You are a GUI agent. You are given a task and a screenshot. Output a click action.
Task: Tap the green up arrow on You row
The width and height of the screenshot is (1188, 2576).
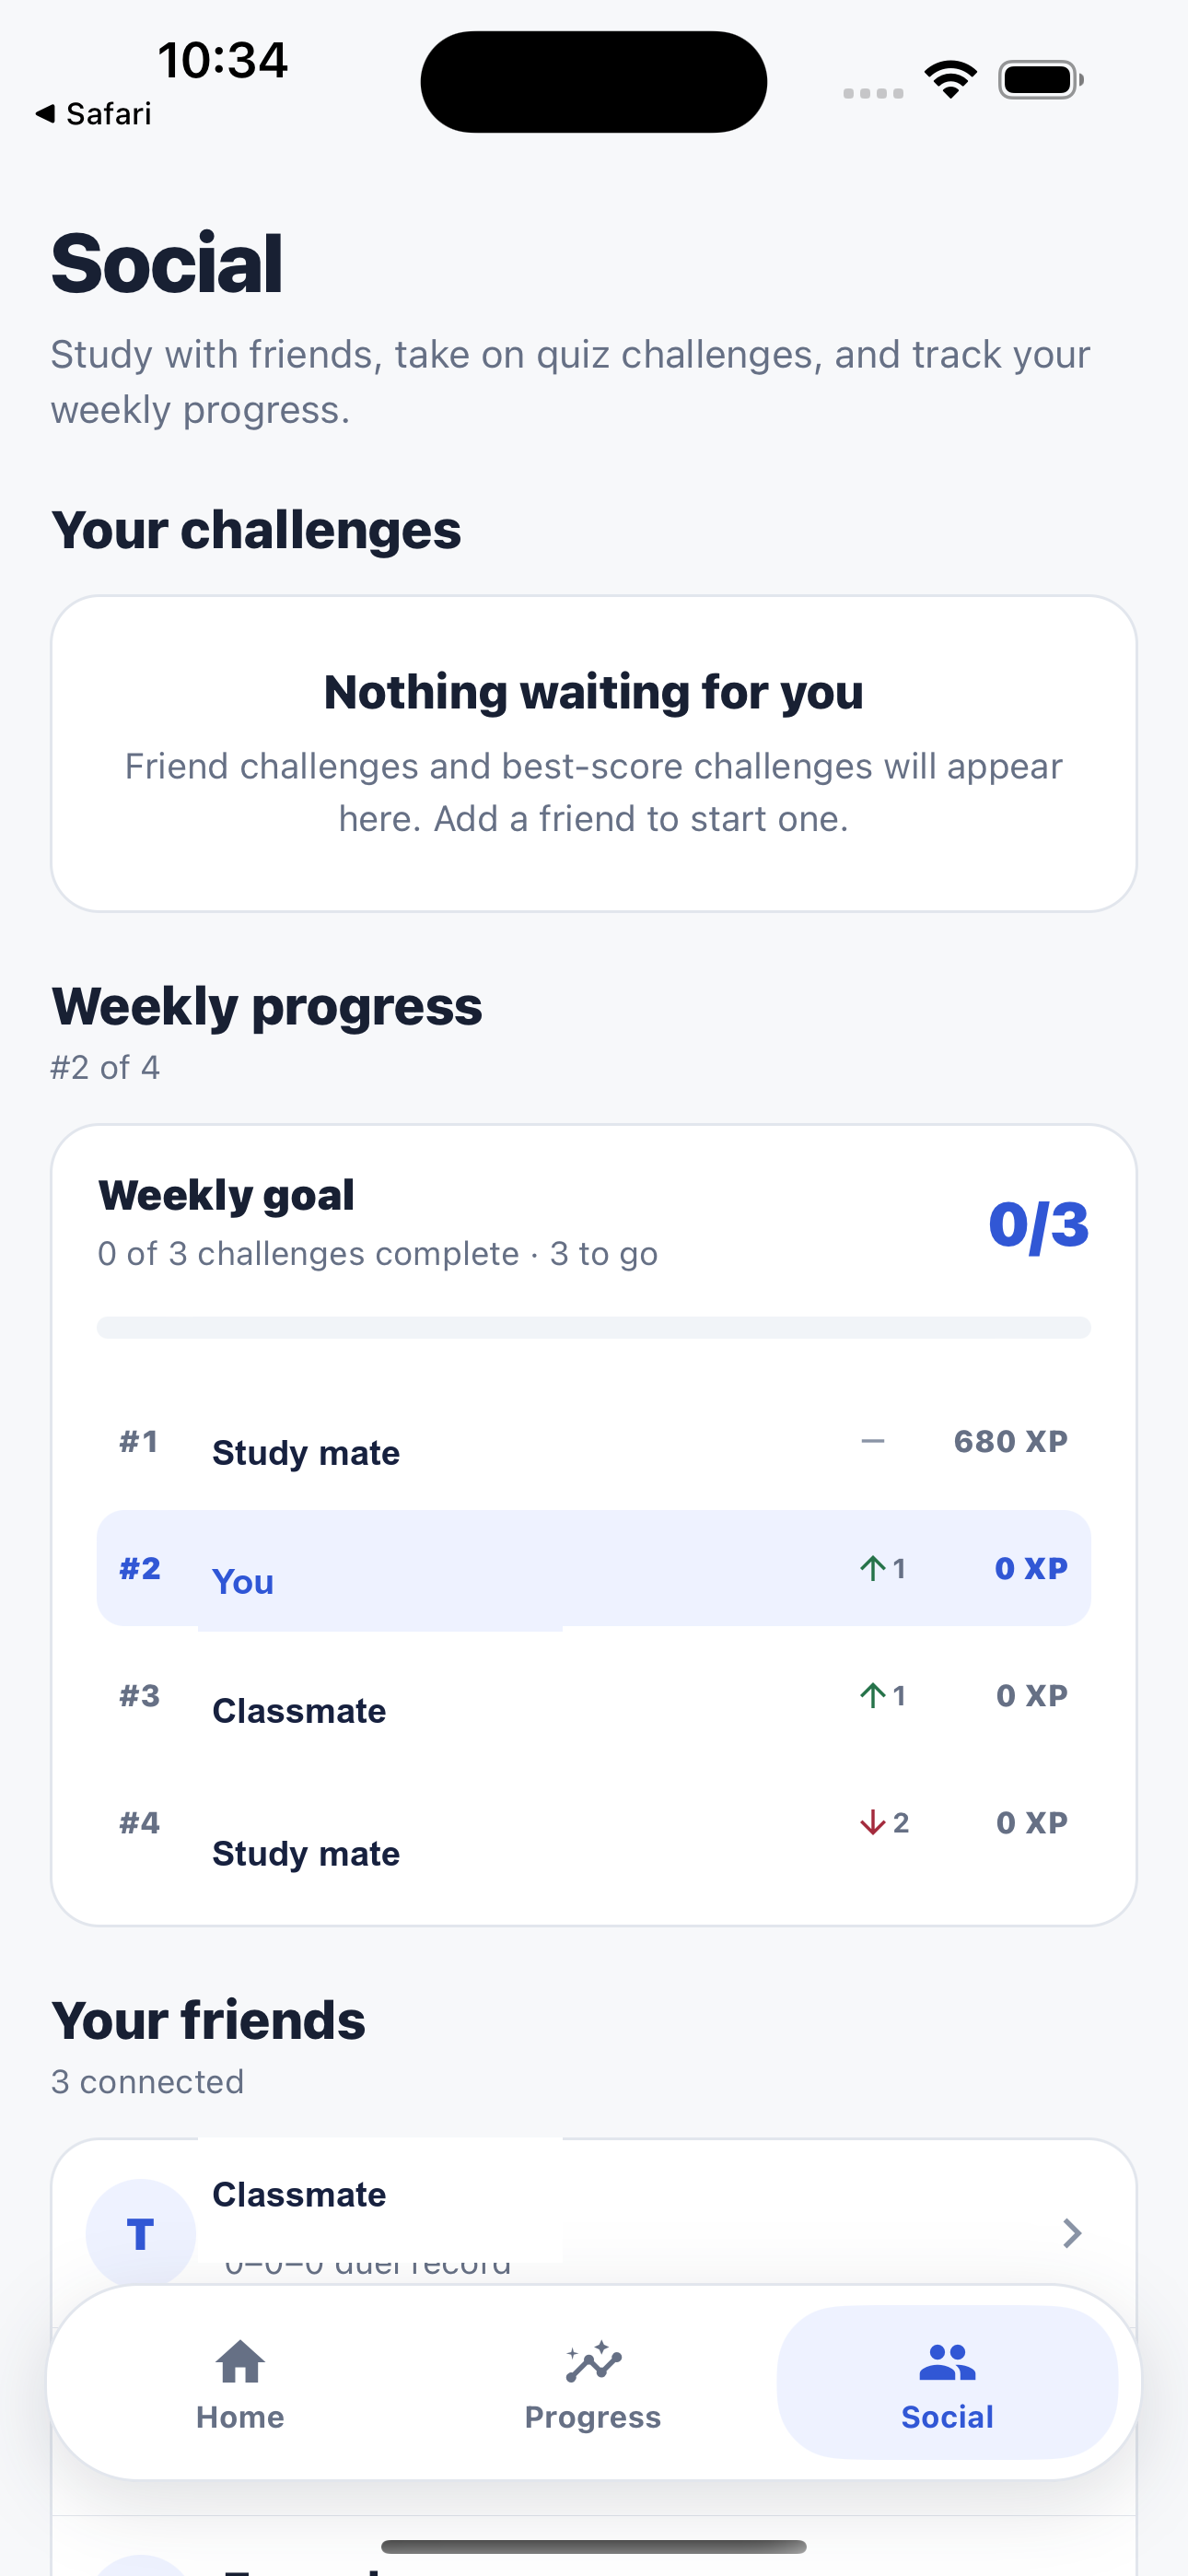[872, 1568]
